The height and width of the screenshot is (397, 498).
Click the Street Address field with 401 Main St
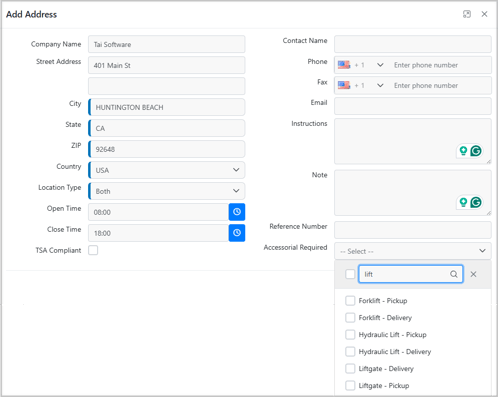[x=167, y=65]
